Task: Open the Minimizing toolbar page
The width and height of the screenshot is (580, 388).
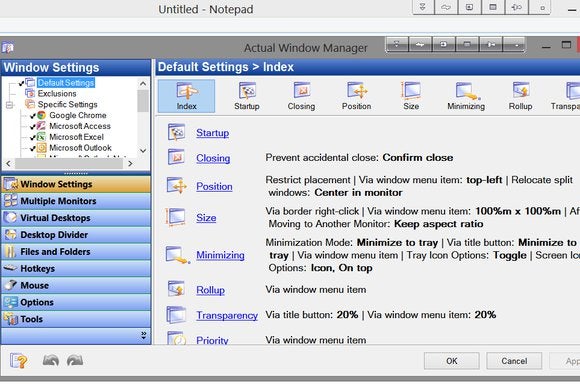Action: tap(466, 96)
